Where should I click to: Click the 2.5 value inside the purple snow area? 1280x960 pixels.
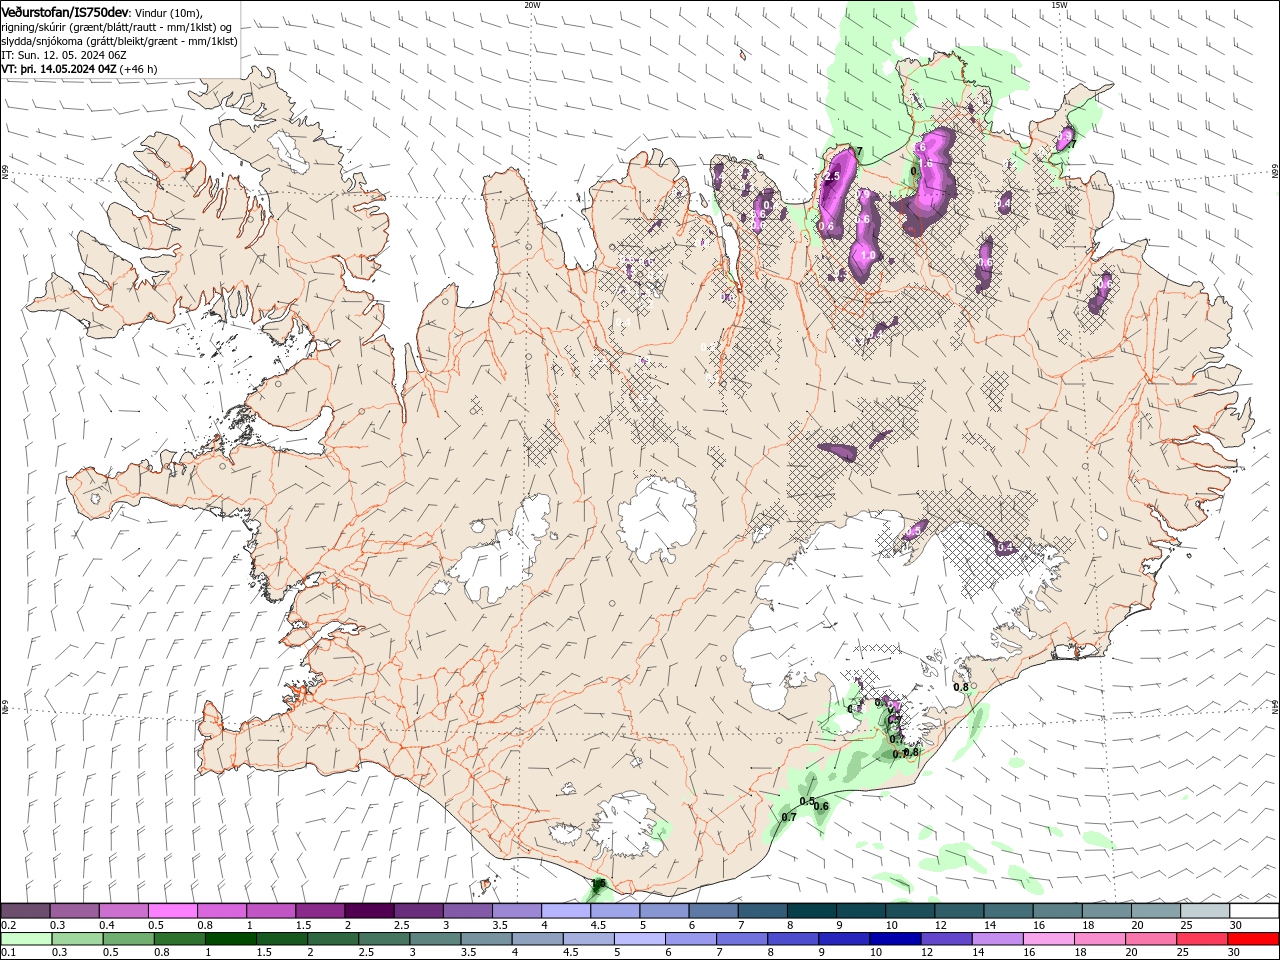click(x=832, y=176)
